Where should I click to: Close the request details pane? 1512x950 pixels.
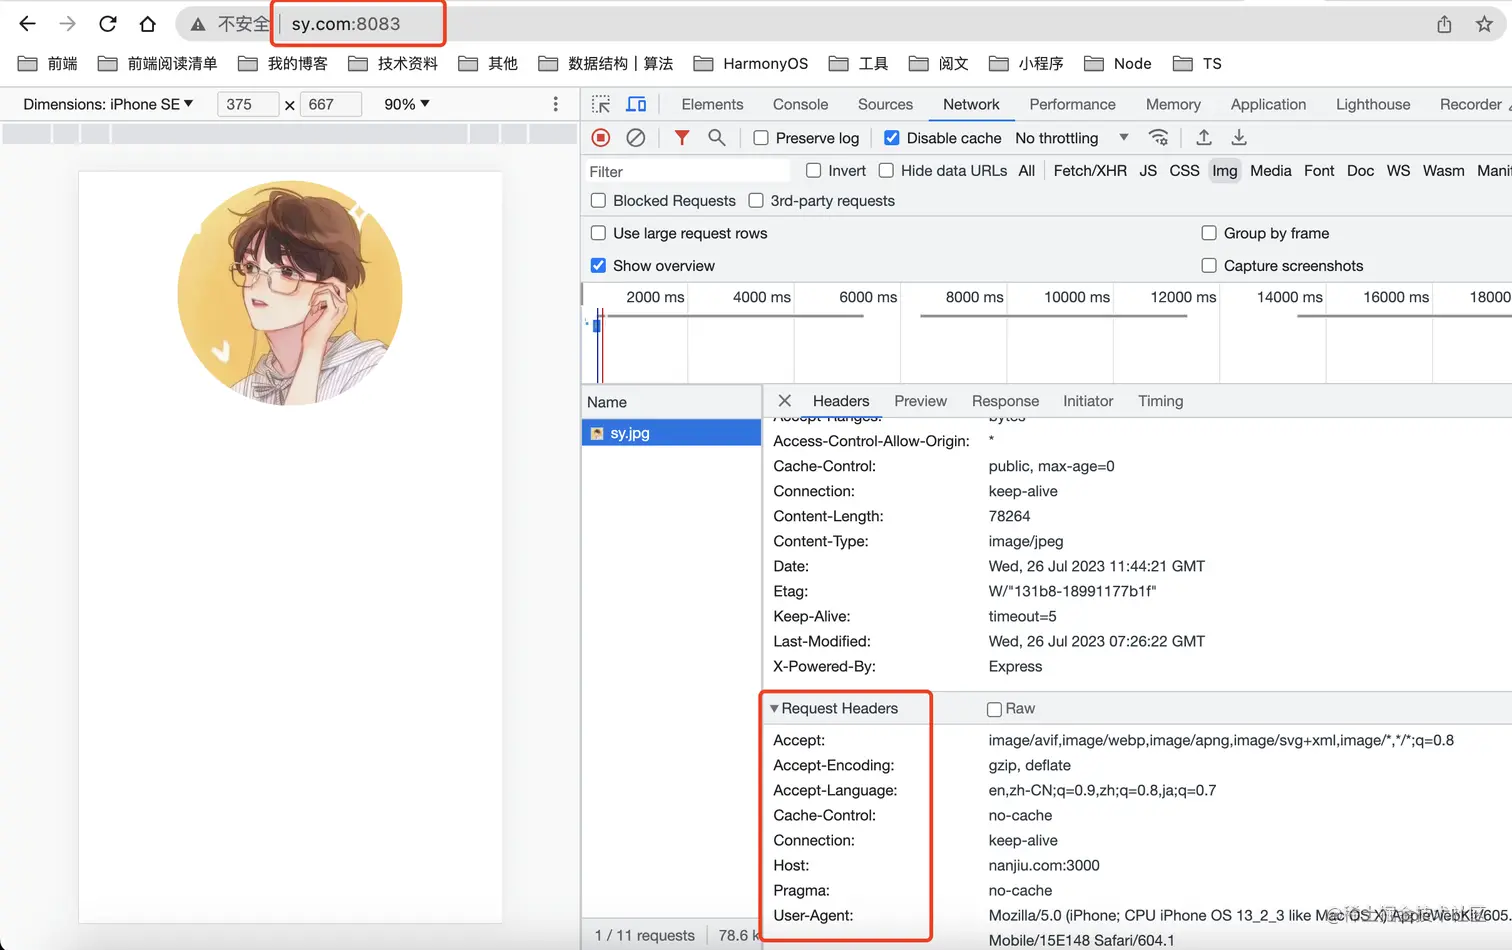pyautogui.click(x=785, y=401)
